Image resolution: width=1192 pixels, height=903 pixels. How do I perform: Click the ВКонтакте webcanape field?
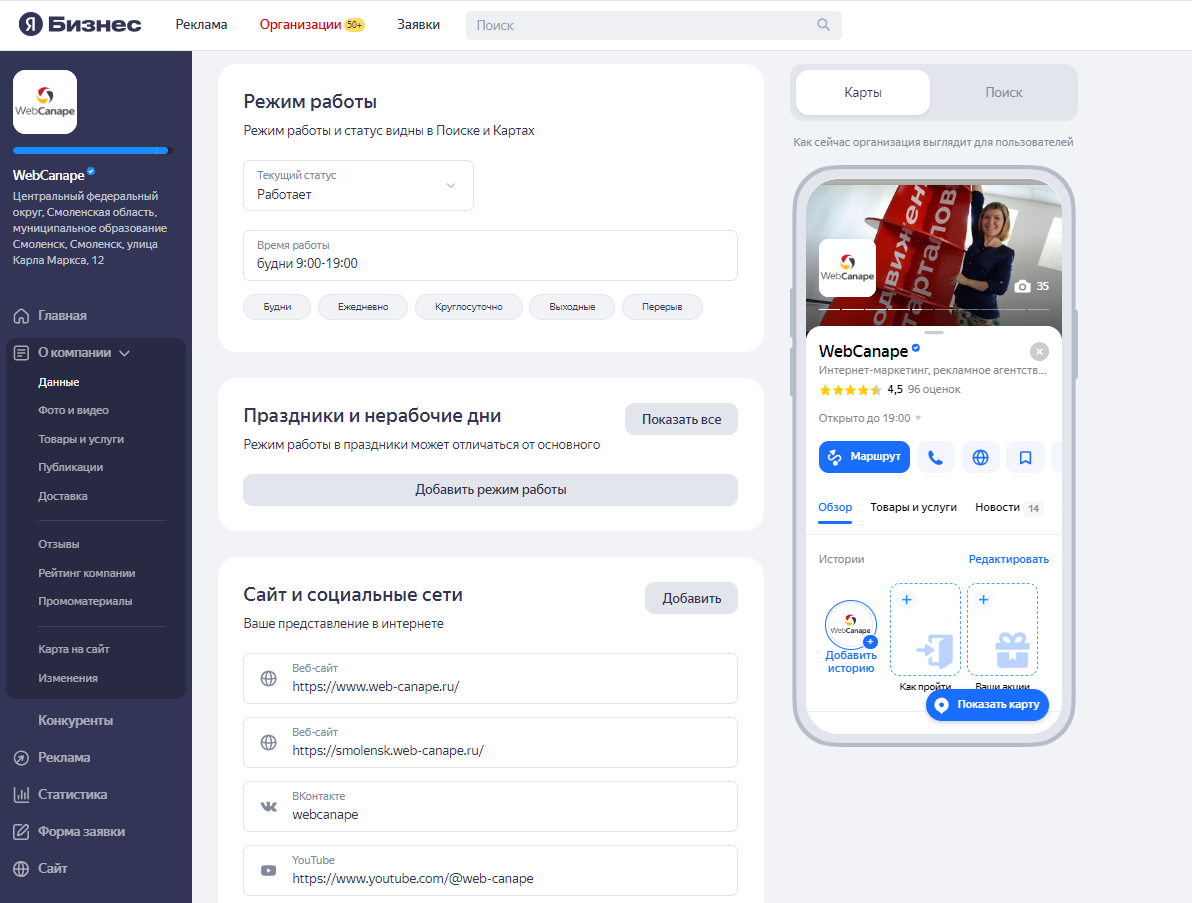(490, 806)
